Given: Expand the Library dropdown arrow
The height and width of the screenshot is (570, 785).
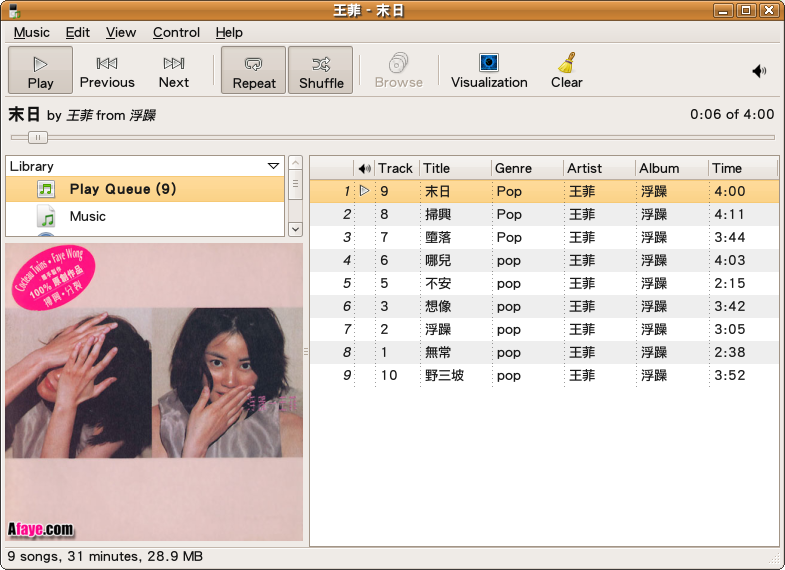Looking at the screenshot, I should (273, 166).
